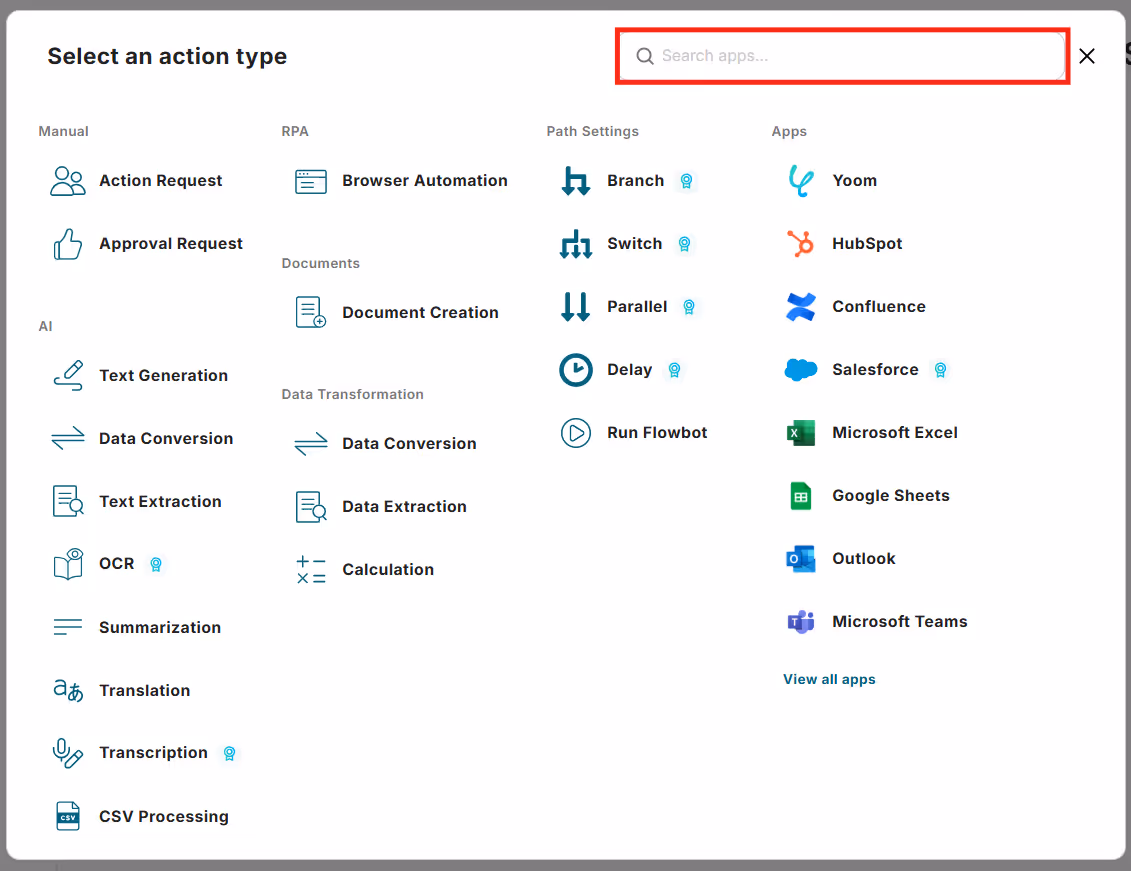
Task: Click the Browser Automation window icon
Action: tap(311, 181)
